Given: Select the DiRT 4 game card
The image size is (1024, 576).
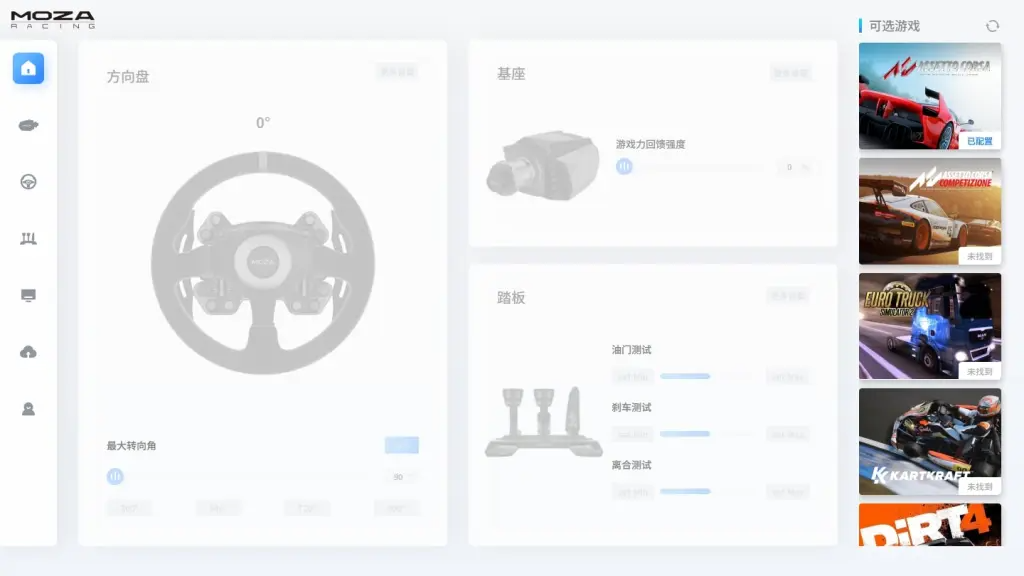Looking at the screenshot, I should point(929,524).
